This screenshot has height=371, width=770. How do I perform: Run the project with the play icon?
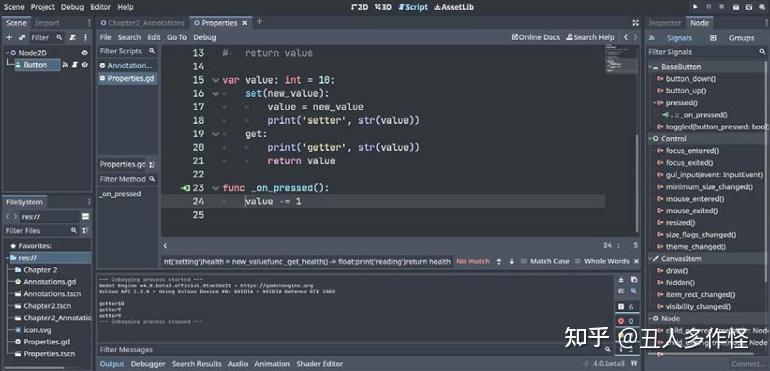click(695, 7)
